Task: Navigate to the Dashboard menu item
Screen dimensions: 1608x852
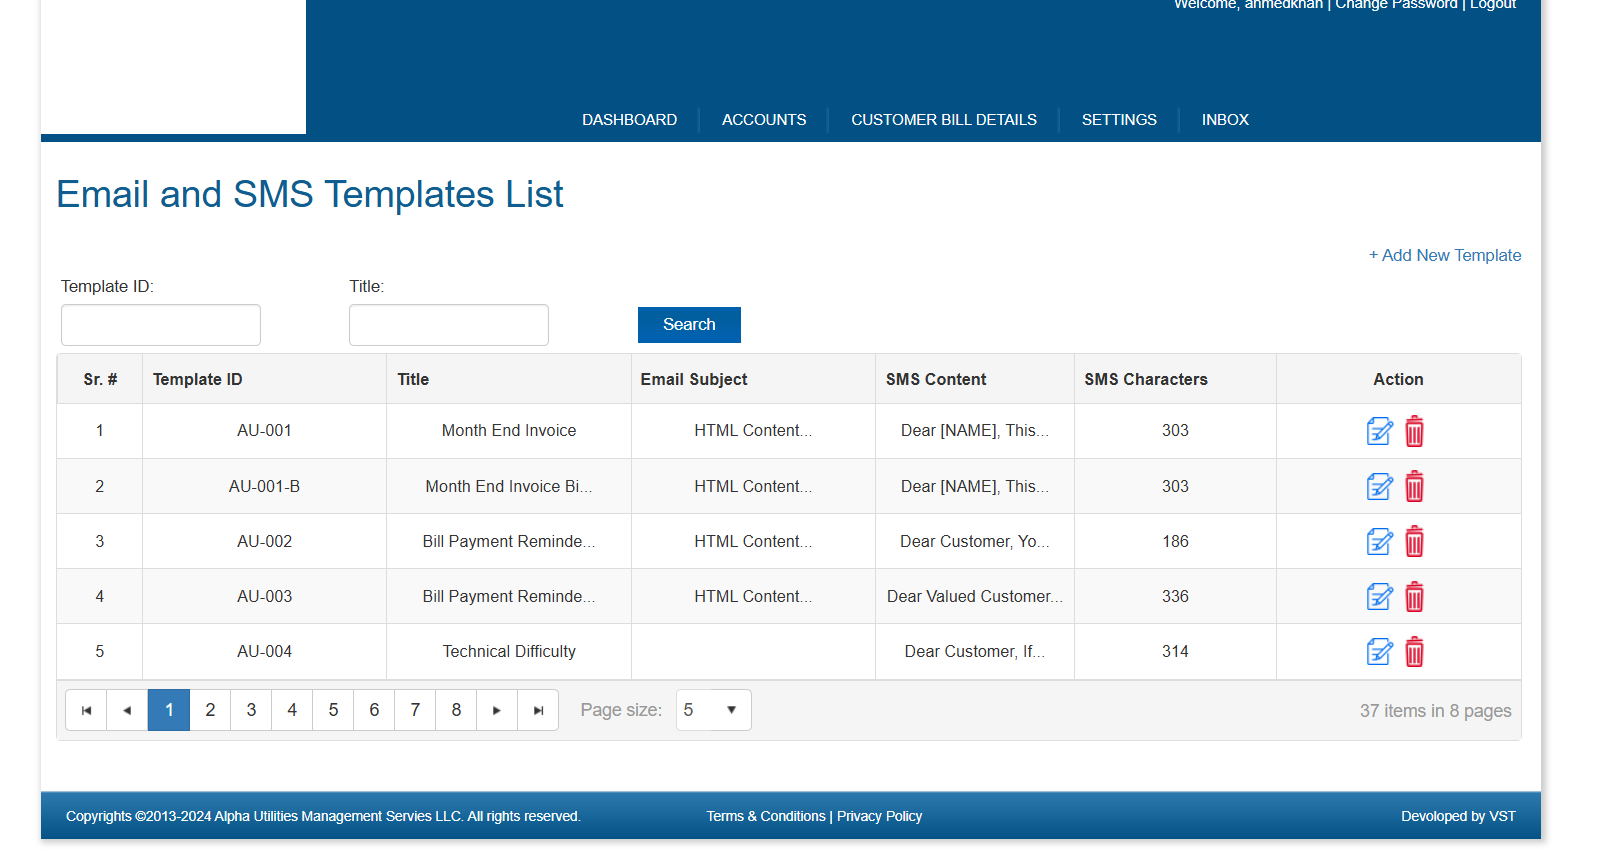Action: pos(629,120)
